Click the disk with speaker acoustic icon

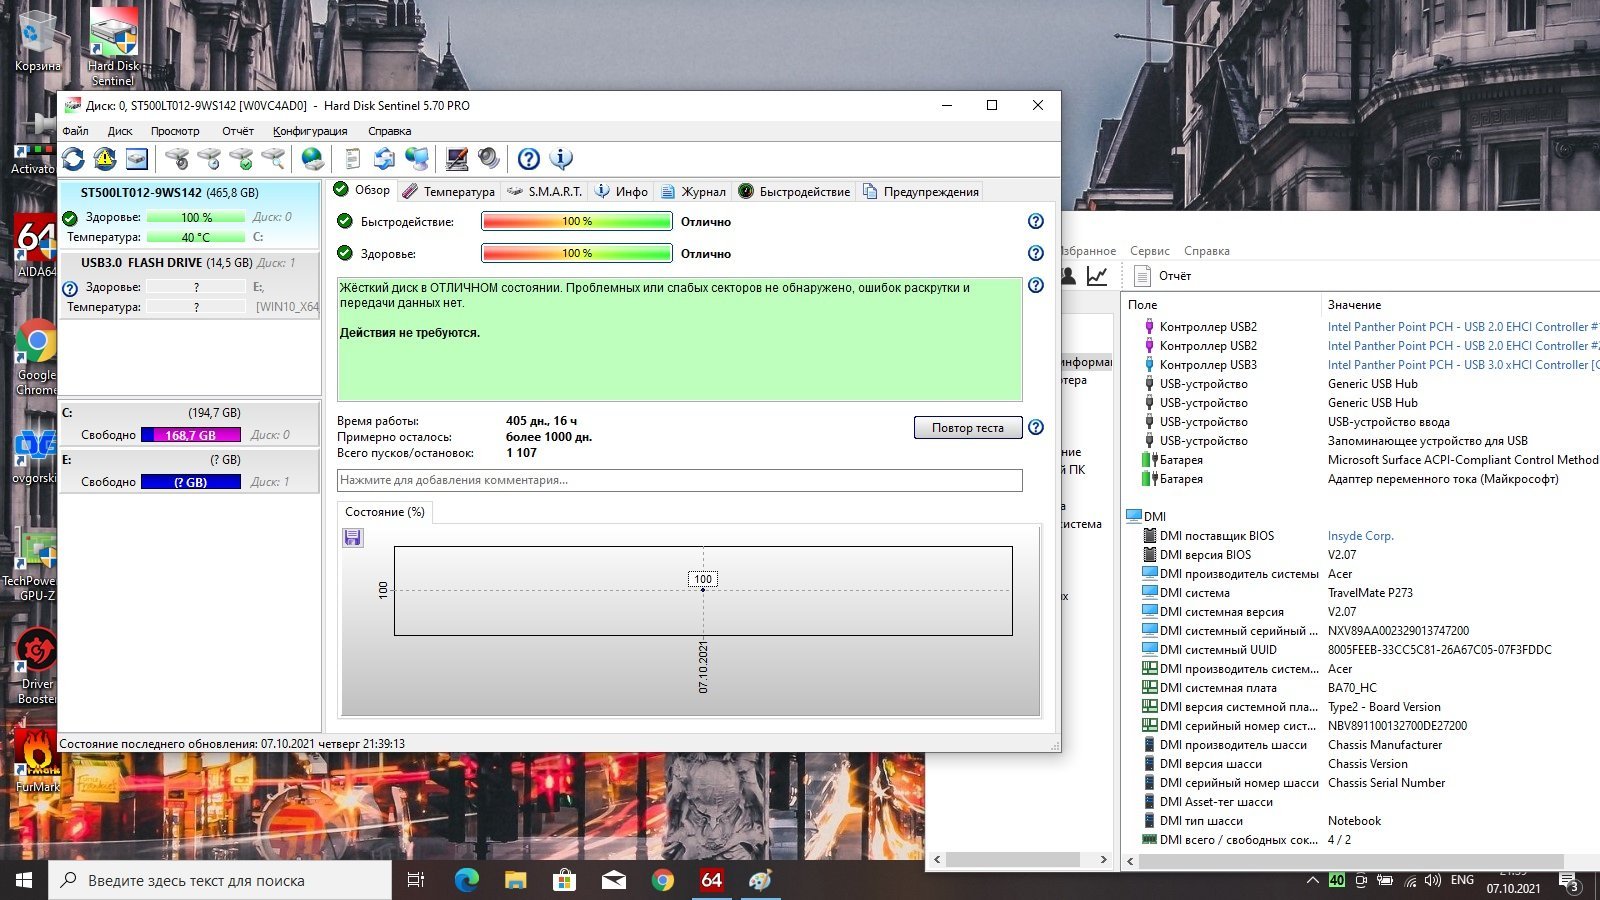177,159
